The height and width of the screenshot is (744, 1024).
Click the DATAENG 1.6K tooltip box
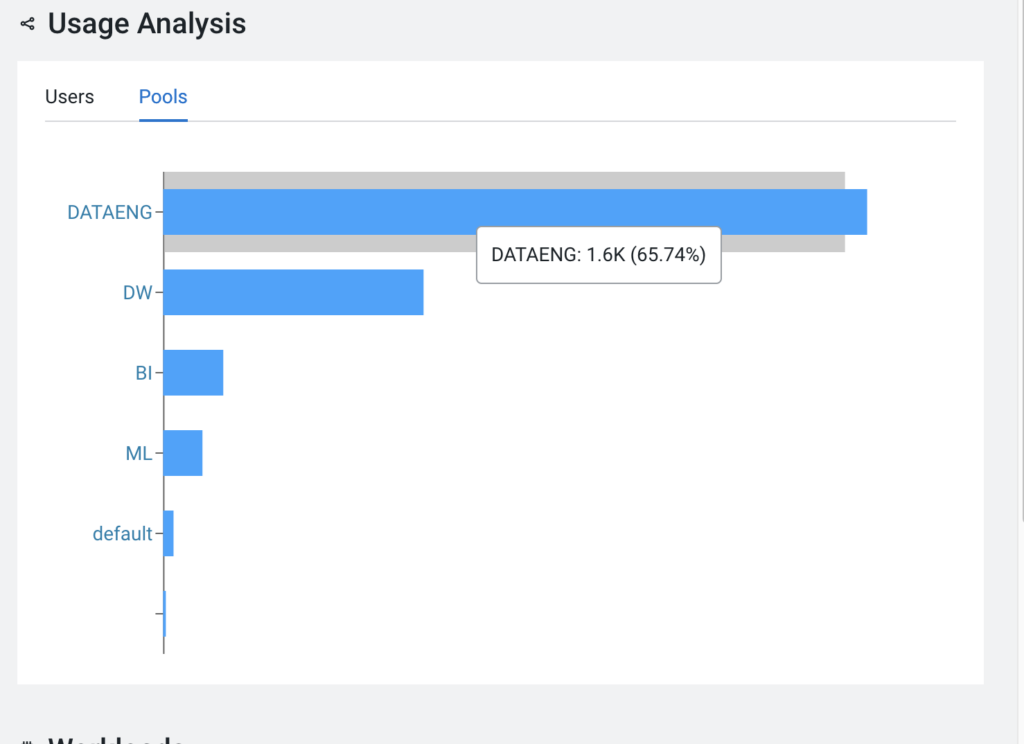click(598, 255)
